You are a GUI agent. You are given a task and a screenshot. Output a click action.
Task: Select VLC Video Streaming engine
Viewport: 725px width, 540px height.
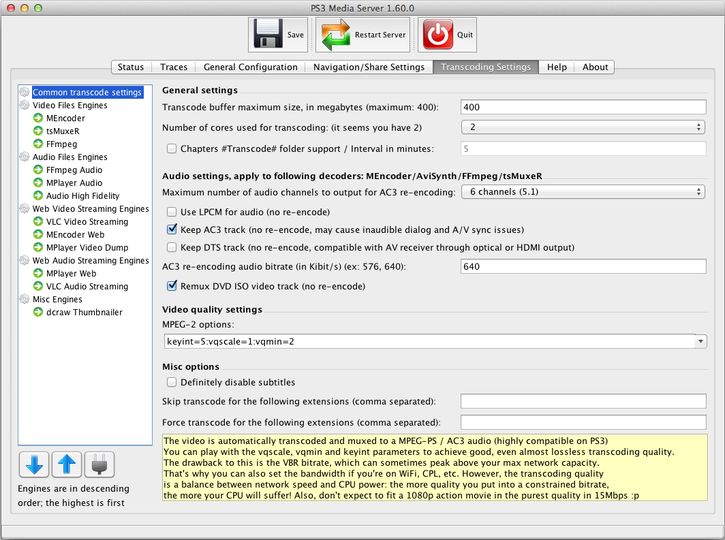[87, 221]
